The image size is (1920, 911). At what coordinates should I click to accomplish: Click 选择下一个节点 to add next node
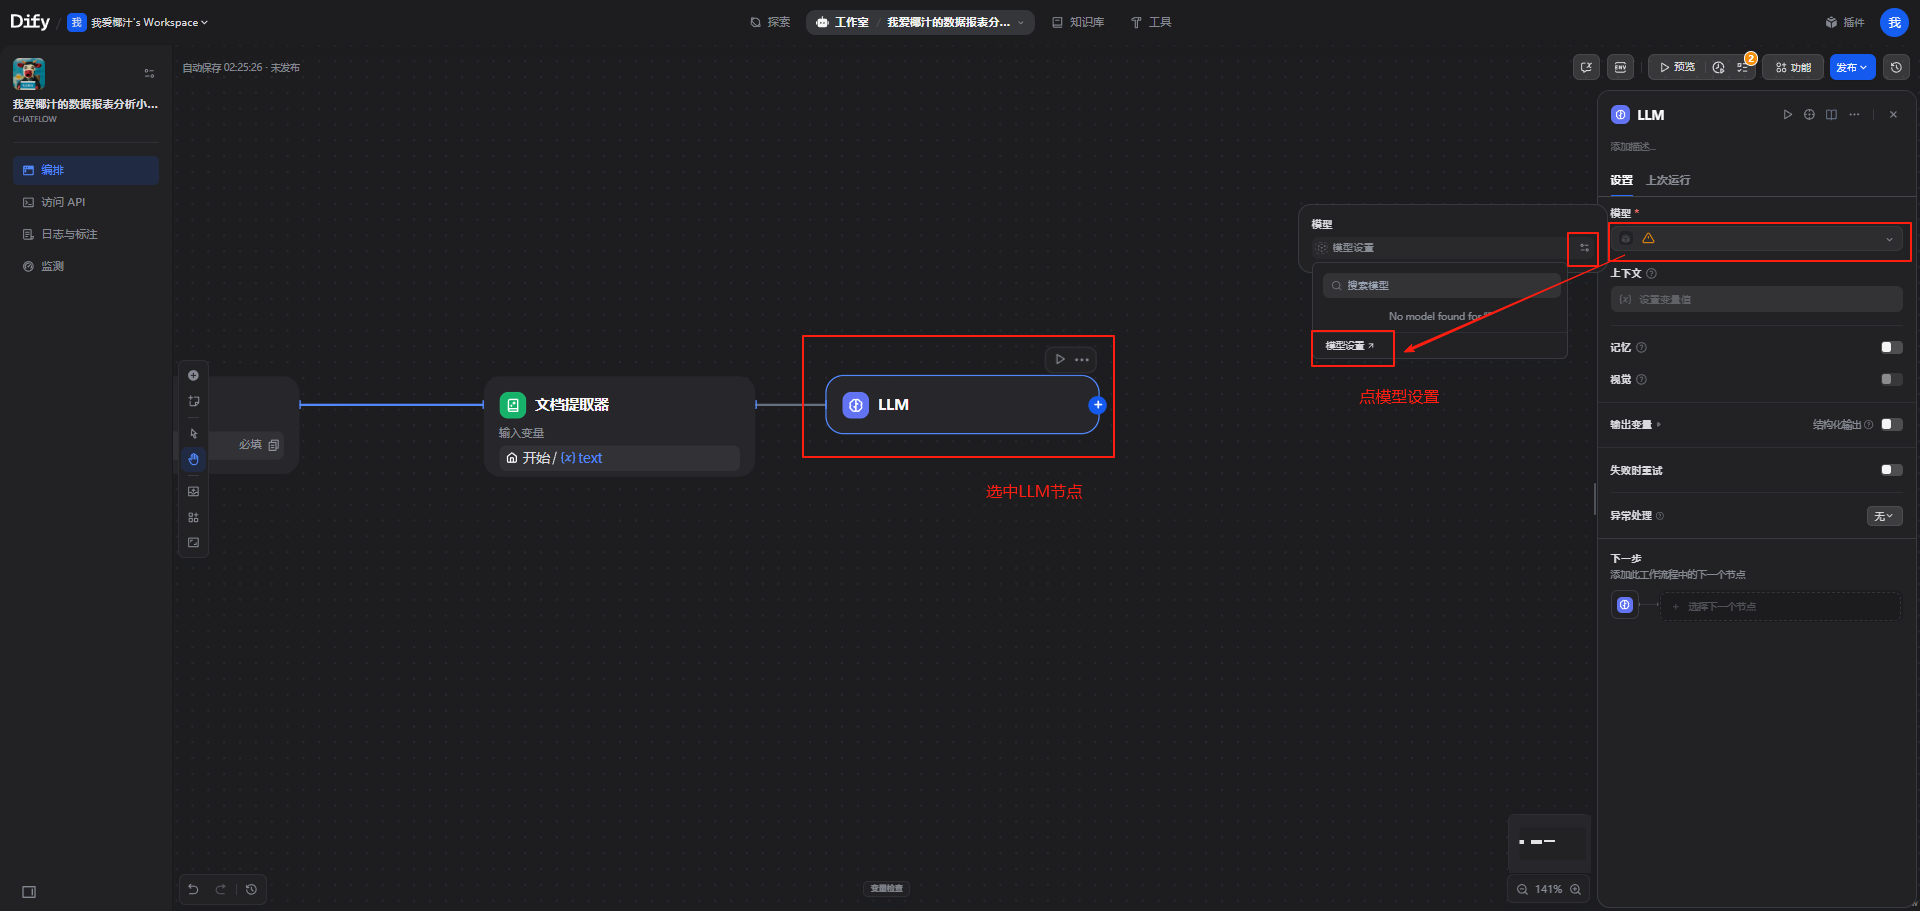[1780, 606]
